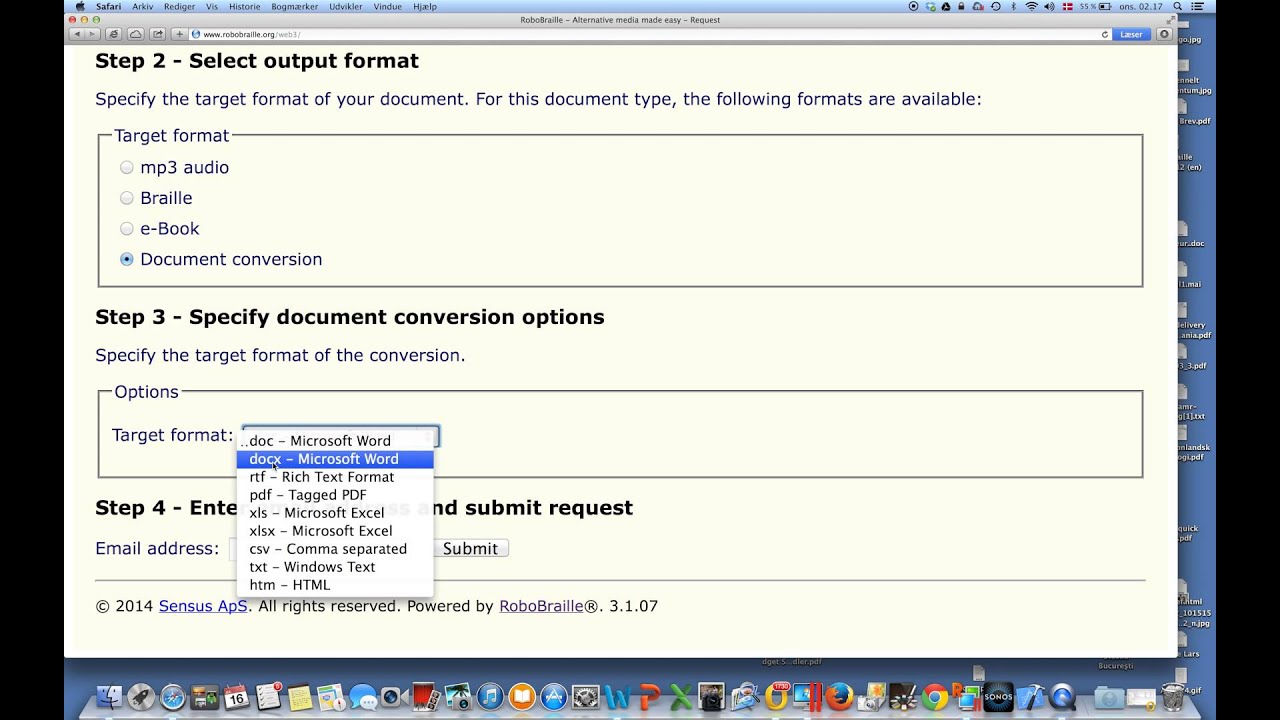Open the Rediger menu
Image resolution: width=1280 pixels, height=720 pixels.
pyautogui.click(x=180, y=6)
